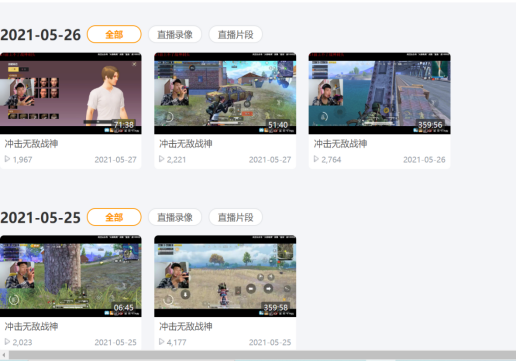Click the 2021-05-25 date under the 4,177-view video

[270, 342]
